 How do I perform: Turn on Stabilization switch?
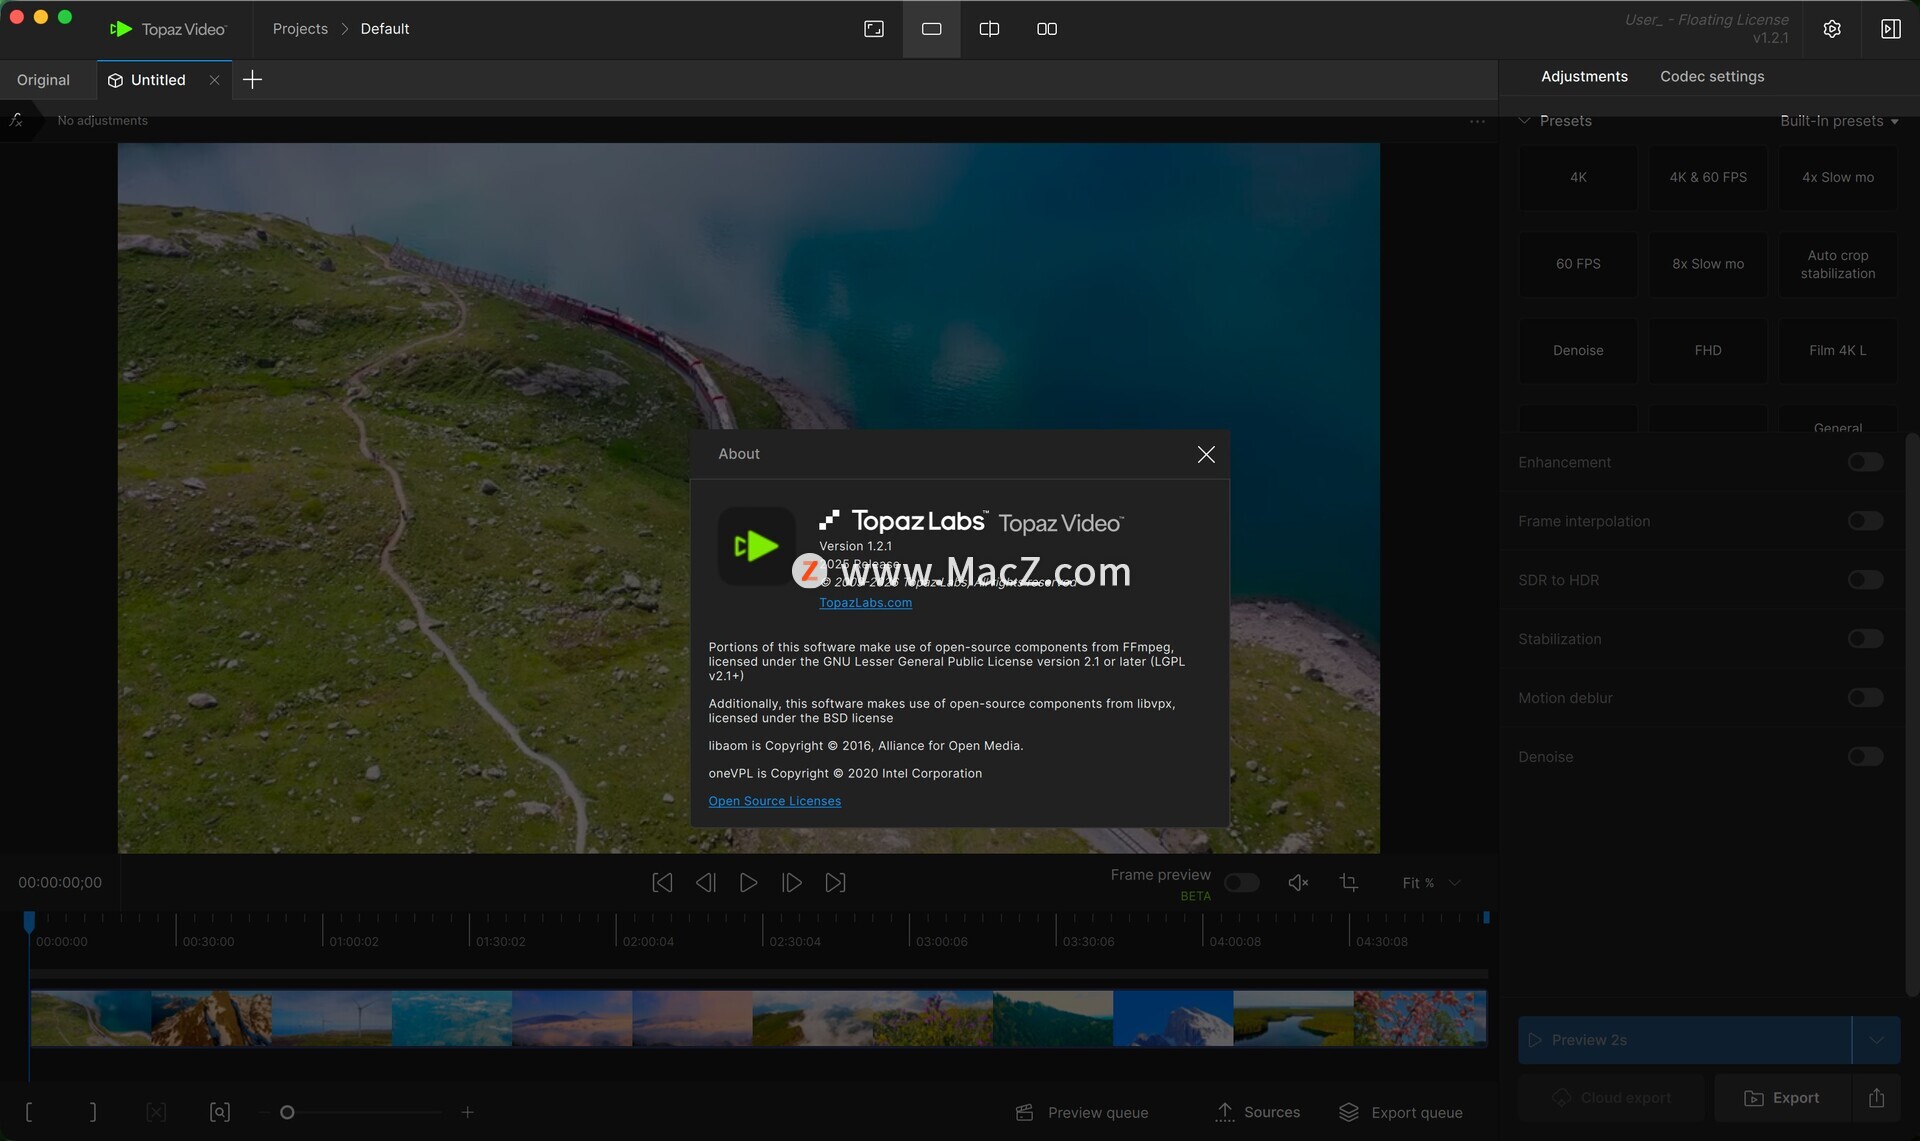(1865, 639)
